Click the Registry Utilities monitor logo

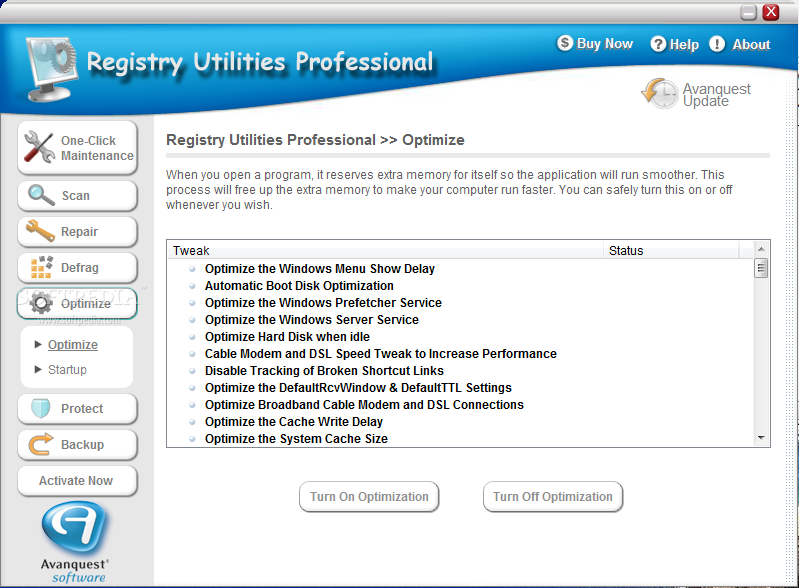pos(51,69)
